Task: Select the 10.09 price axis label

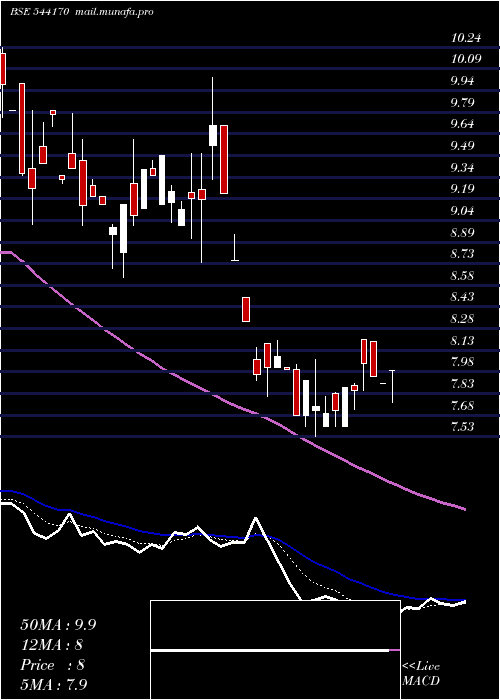Action: pyautogui.click(x=466, y=59)
